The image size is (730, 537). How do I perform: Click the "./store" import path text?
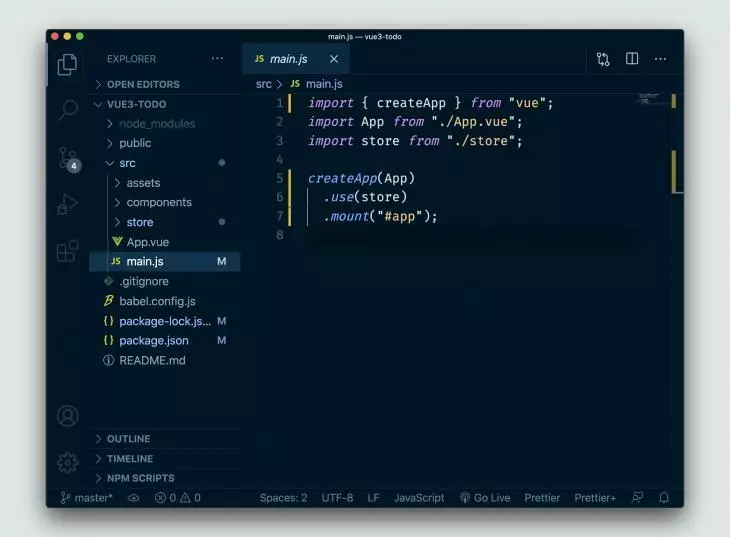coord(481,141)
